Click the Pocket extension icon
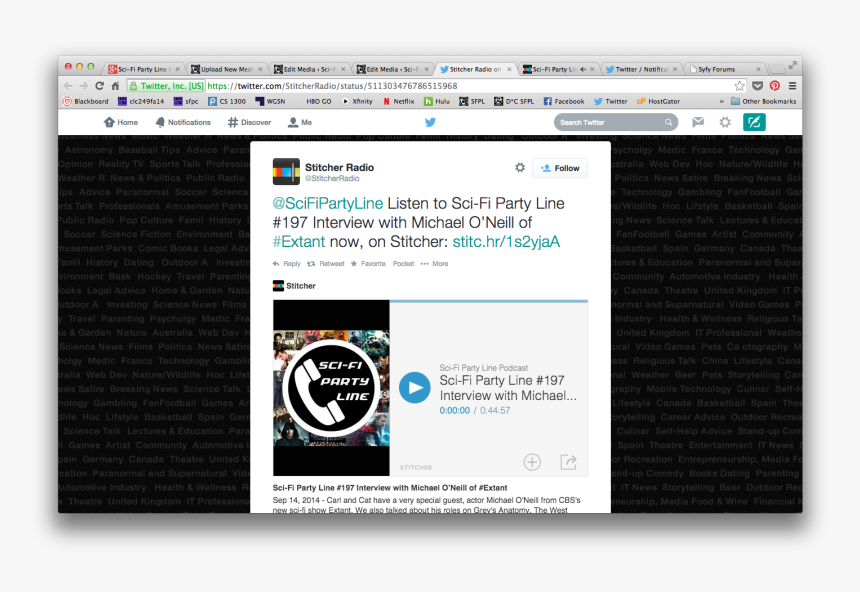Viewport: 860px width, 592px height. [757, 86]
